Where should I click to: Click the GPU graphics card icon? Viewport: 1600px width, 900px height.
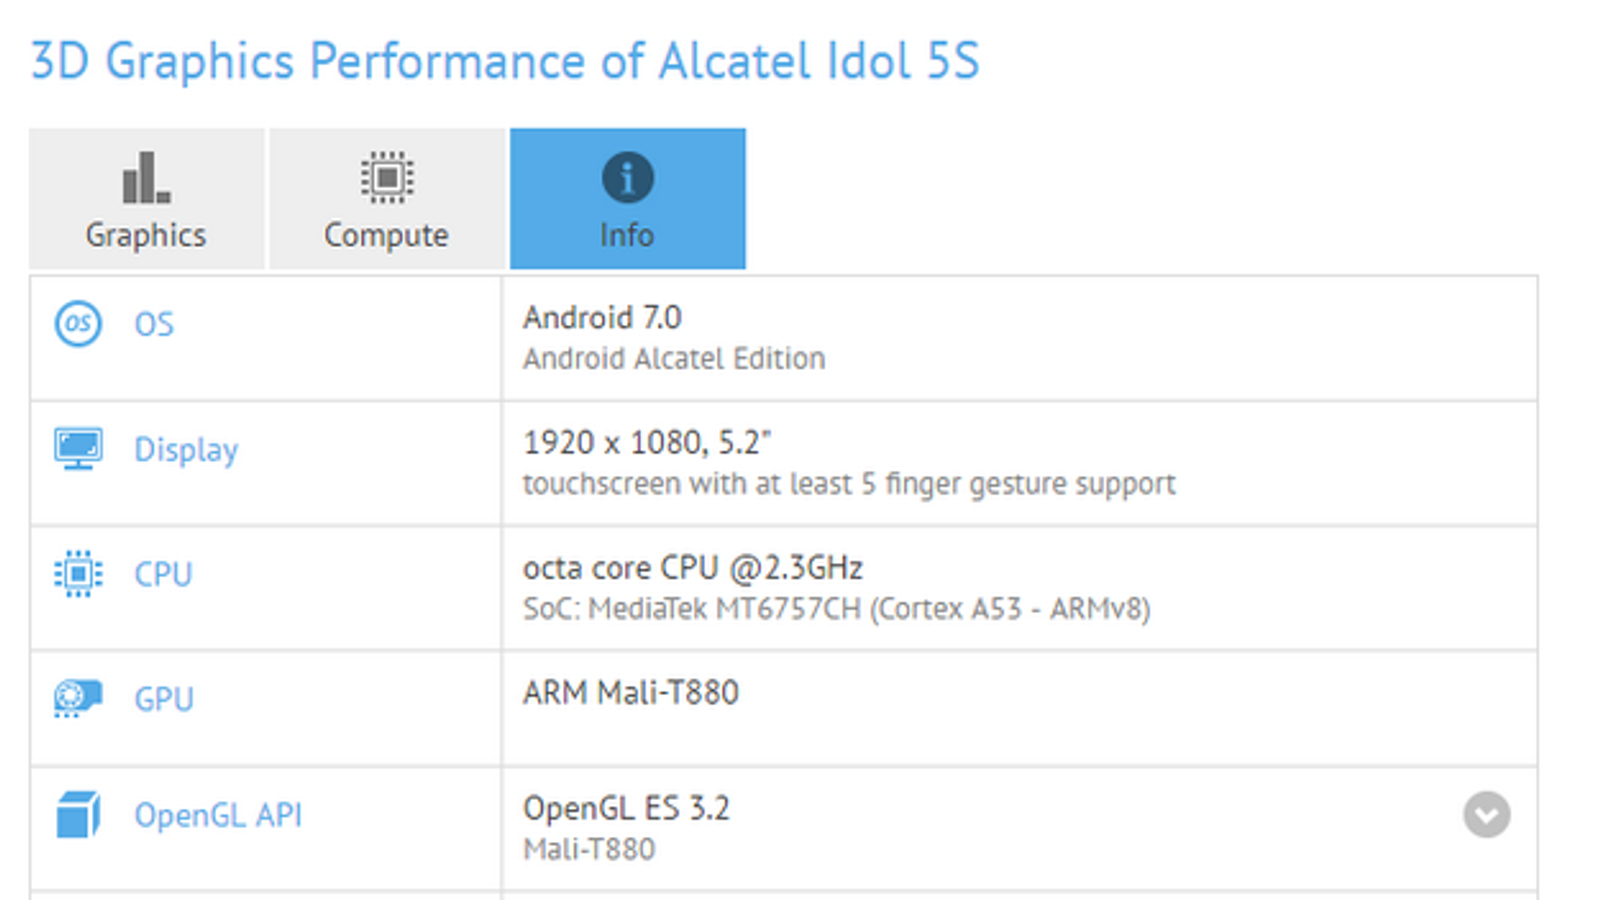[x=78, y=698]
